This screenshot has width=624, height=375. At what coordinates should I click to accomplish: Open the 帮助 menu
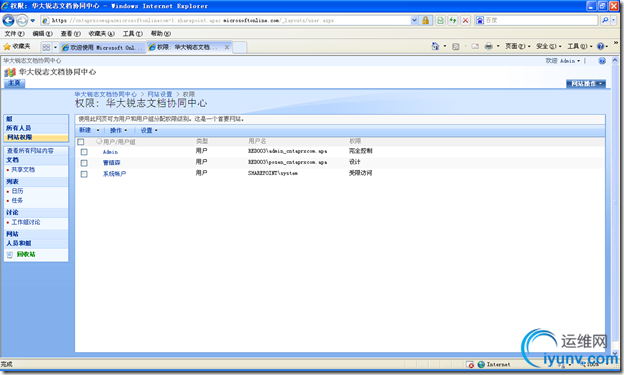pos(161,34)
